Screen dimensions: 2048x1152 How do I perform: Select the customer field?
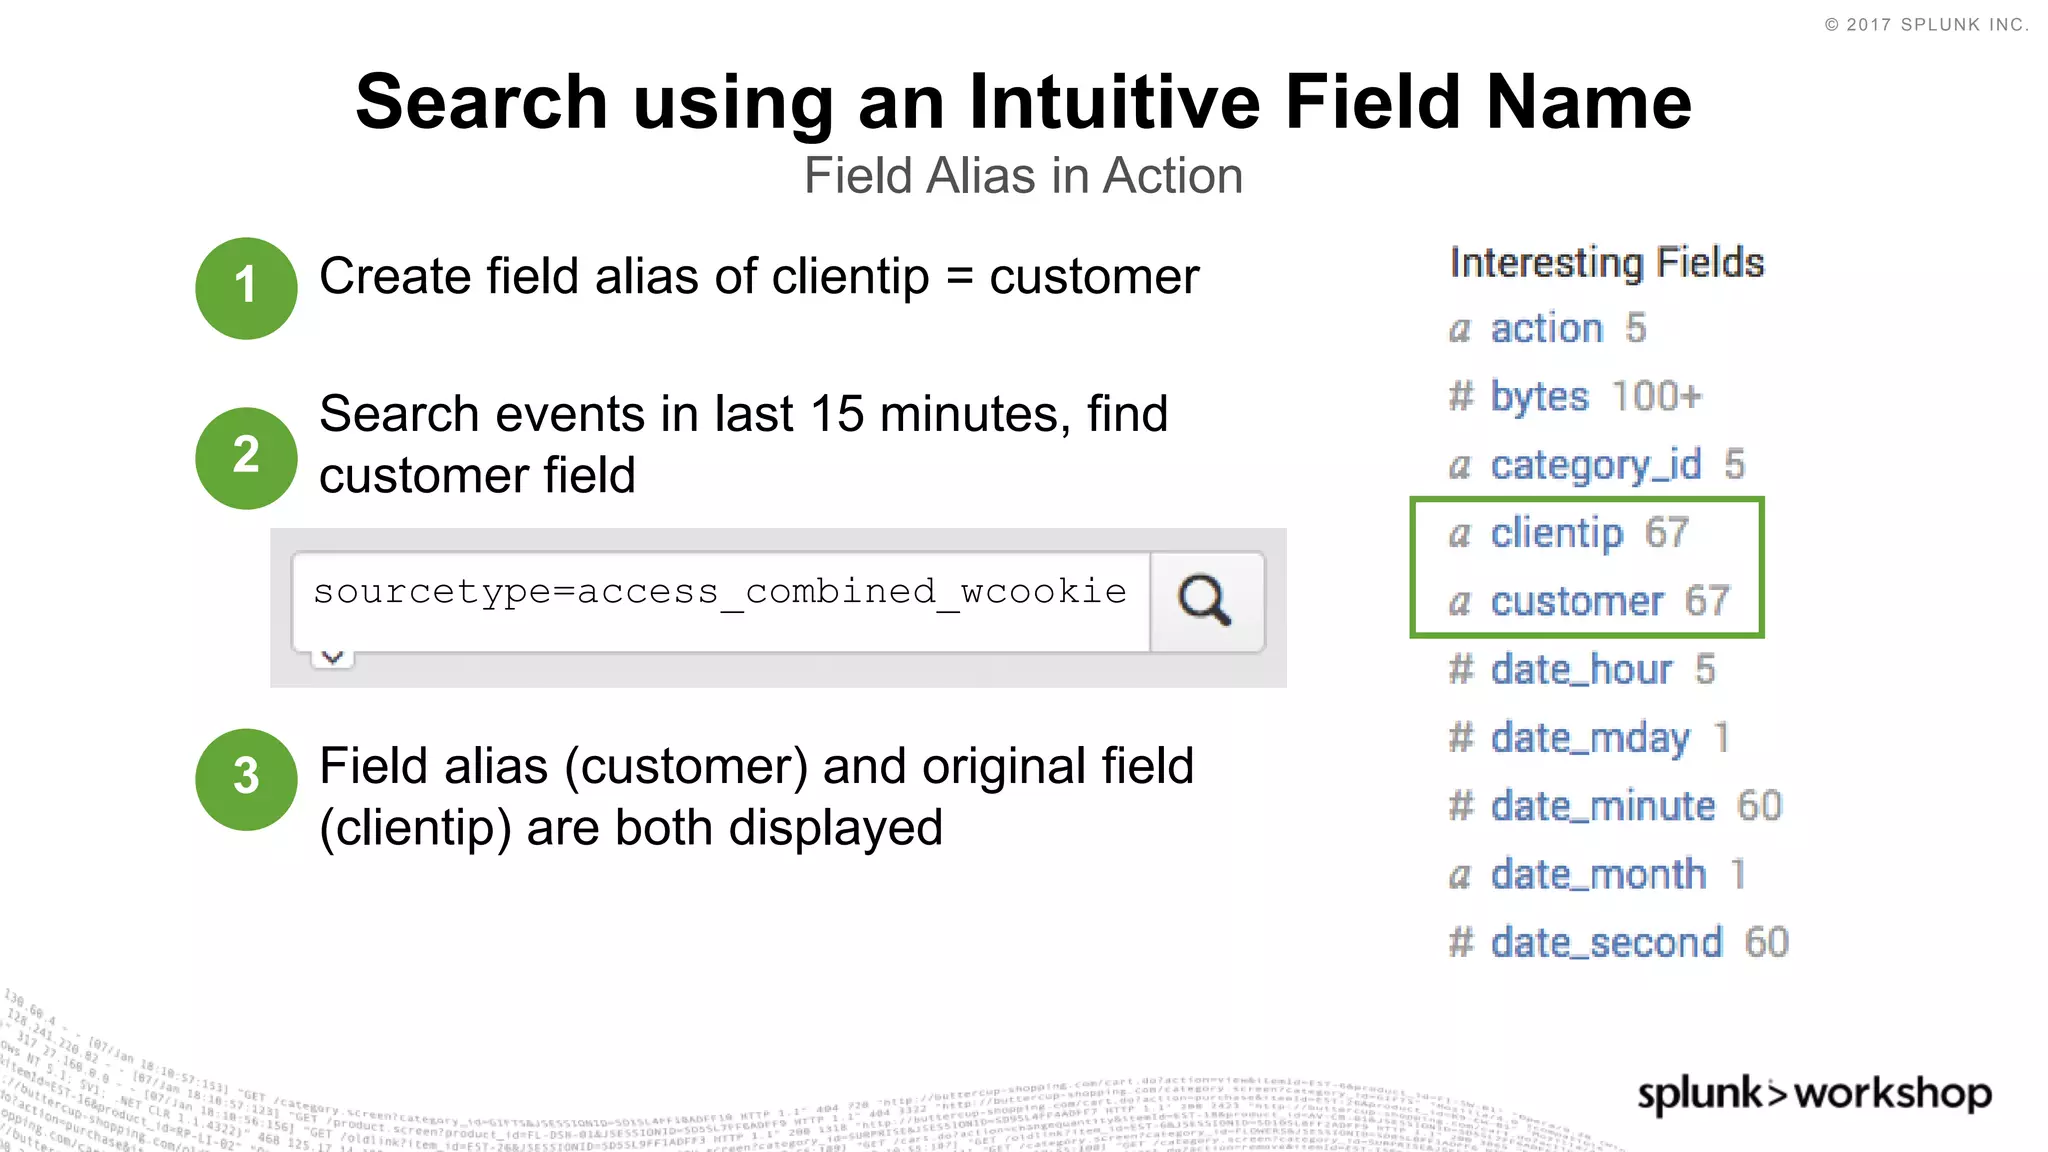(x=1577, y=601)
